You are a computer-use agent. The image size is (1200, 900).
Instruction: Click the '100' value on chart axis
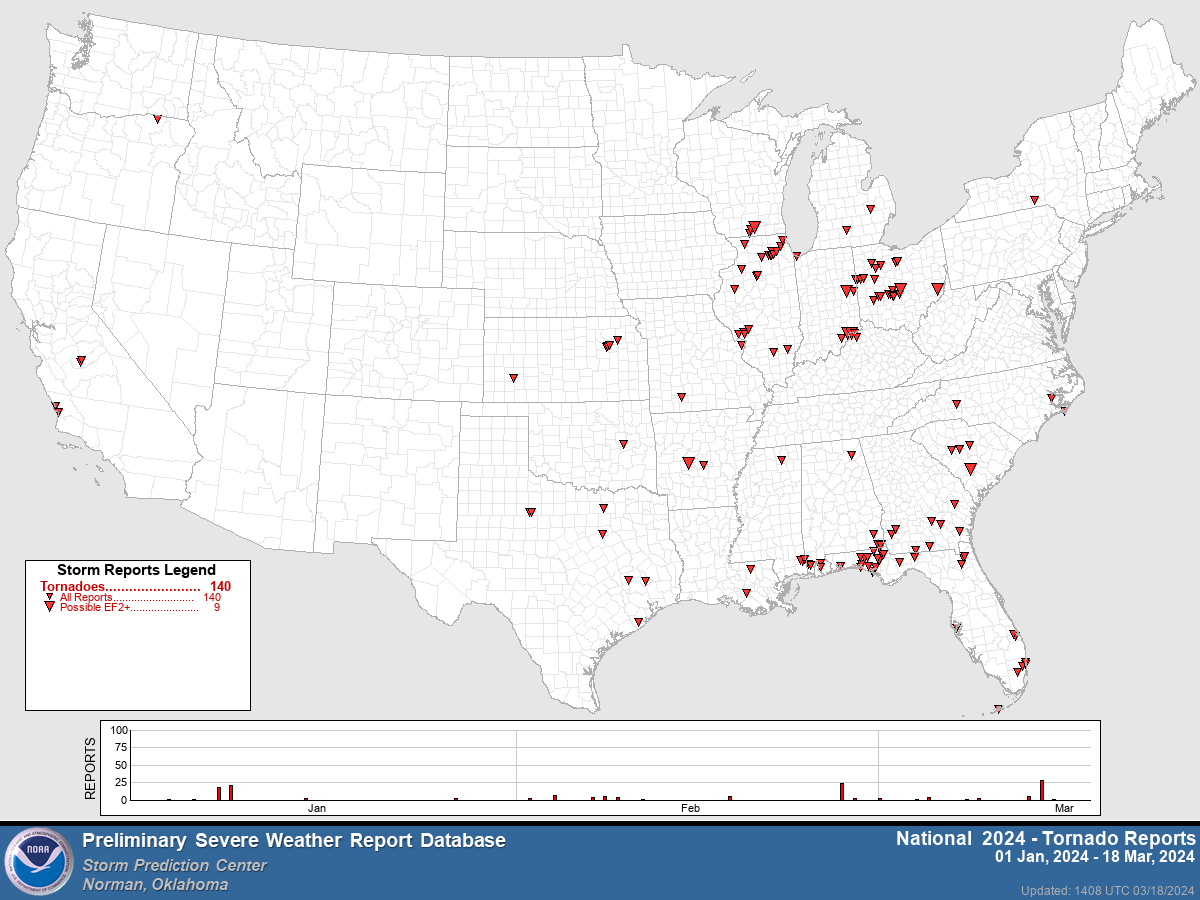(x=120, y=730)
